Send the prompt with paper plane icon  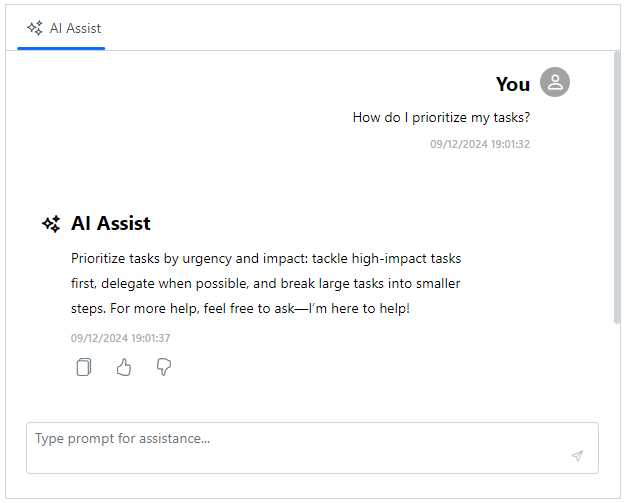(577, 456)
